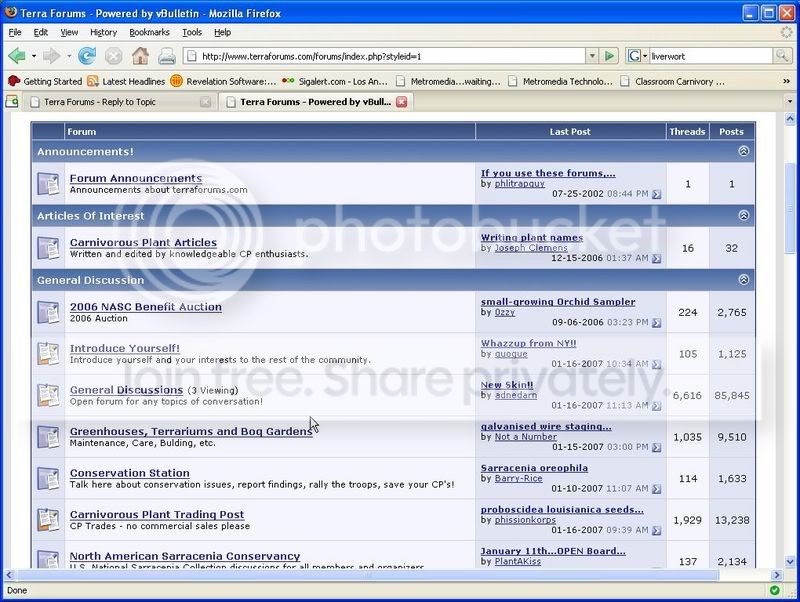The height and width of the screenshot is (602, 800).
Task: Reload the page with the Refresh icon
Action: pos(87,56)
